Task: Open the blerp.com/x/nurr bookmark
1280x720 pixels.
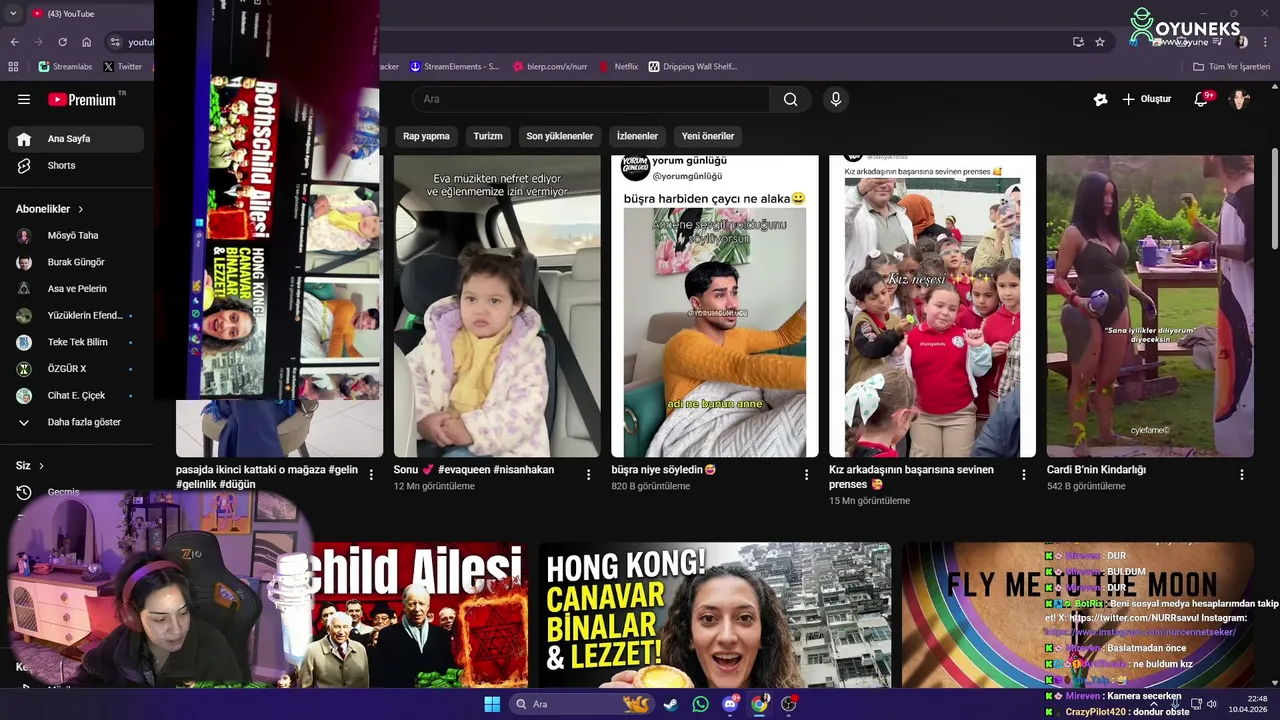Action: click(x=550, y=67)
